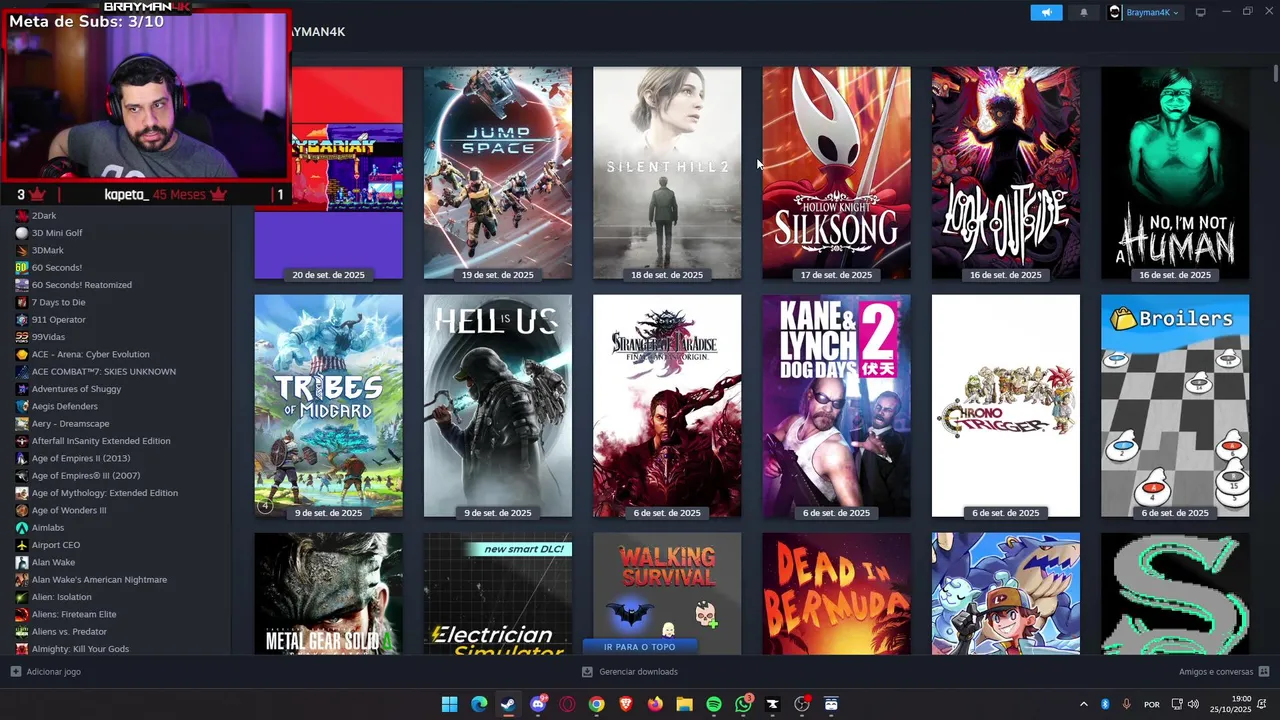Open Amigos e conversas
This screenshot has height=720, width=1280.
pos(1223,672)
